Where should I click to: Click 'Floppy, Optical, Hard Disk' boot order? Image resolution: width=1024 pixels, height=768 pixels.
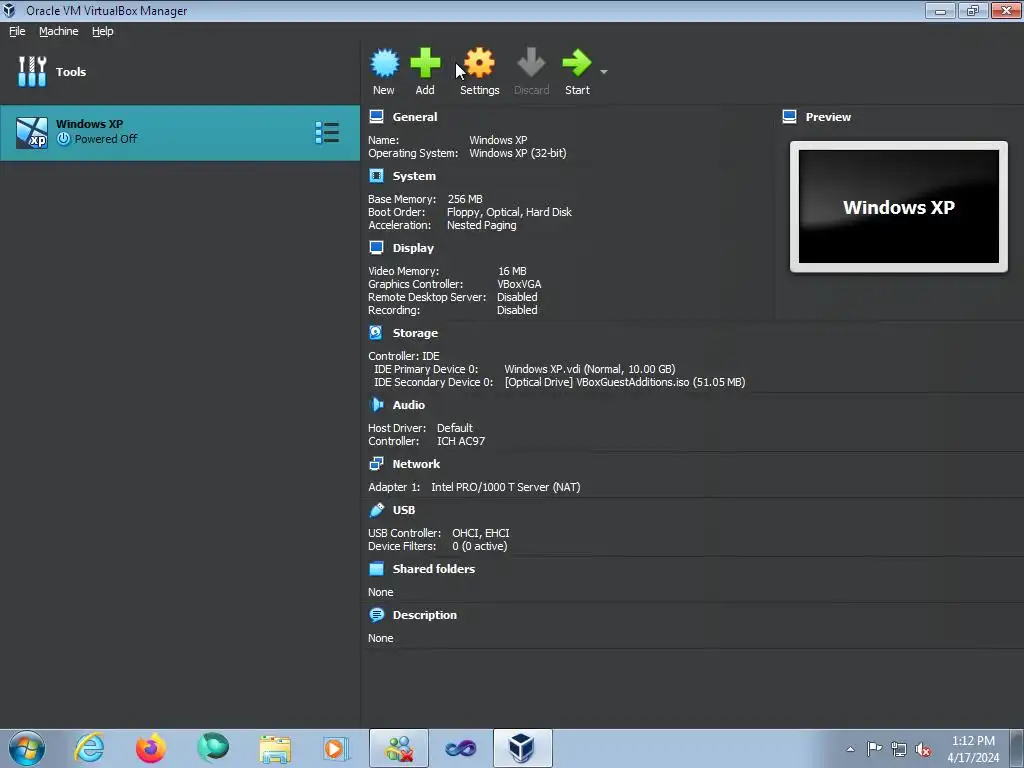(509, 212)
